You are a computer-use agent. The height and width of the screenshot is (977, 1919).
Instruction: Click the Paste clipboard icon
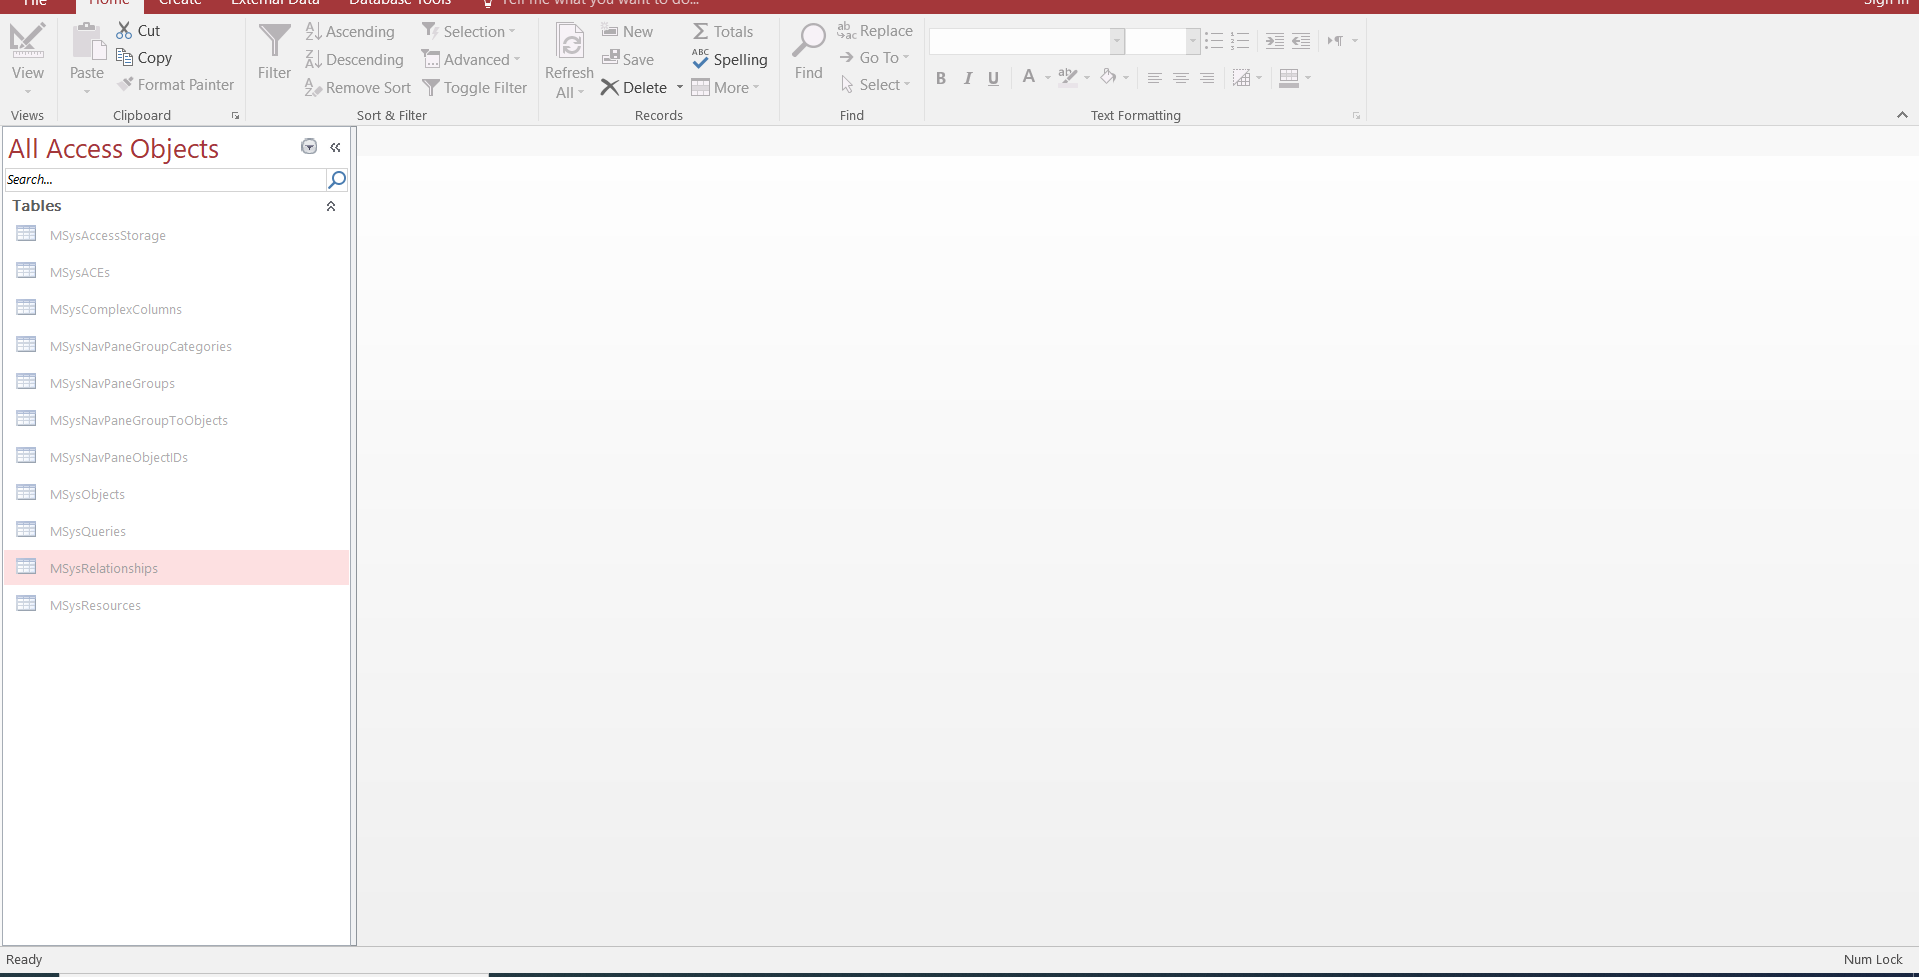(87, 42)
